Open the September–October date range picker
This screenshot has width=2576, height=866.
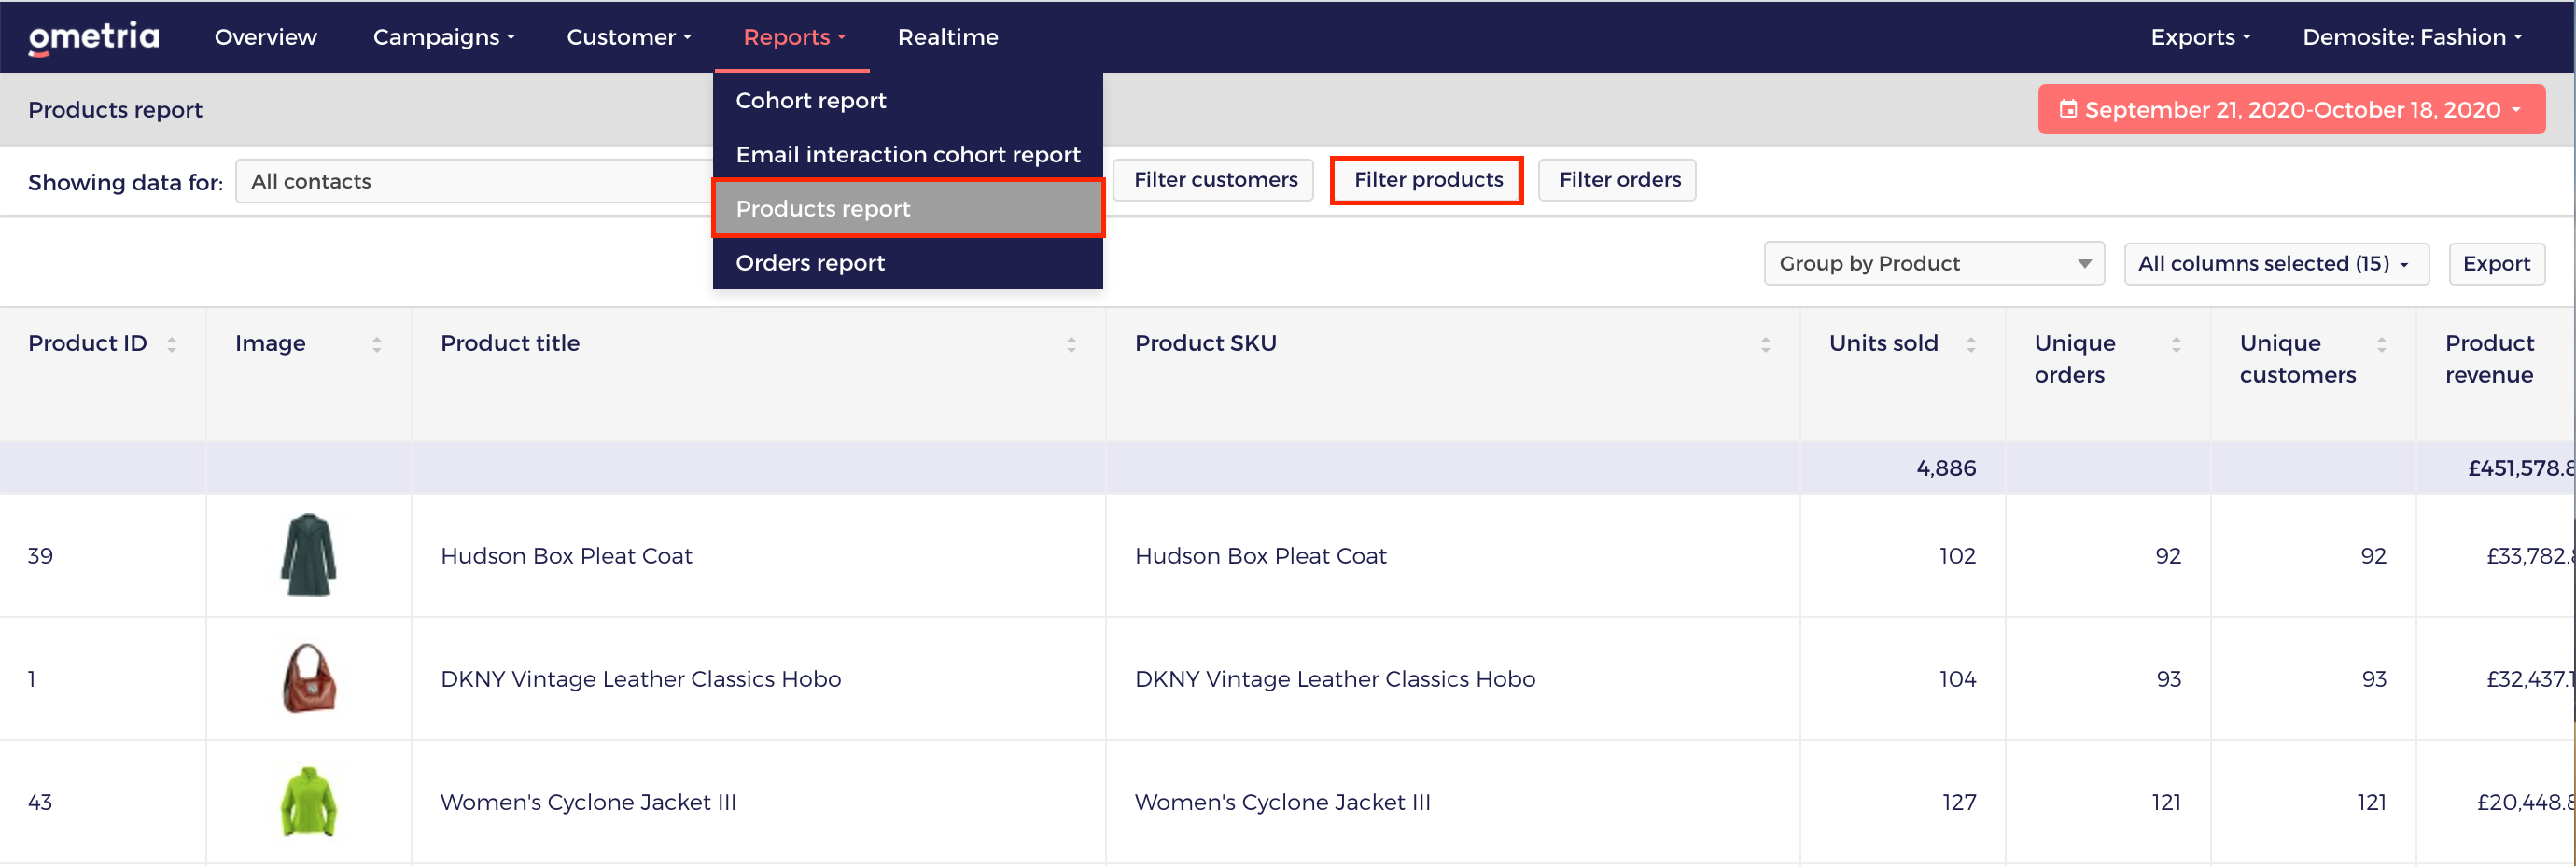click(x=2291, y=109)
